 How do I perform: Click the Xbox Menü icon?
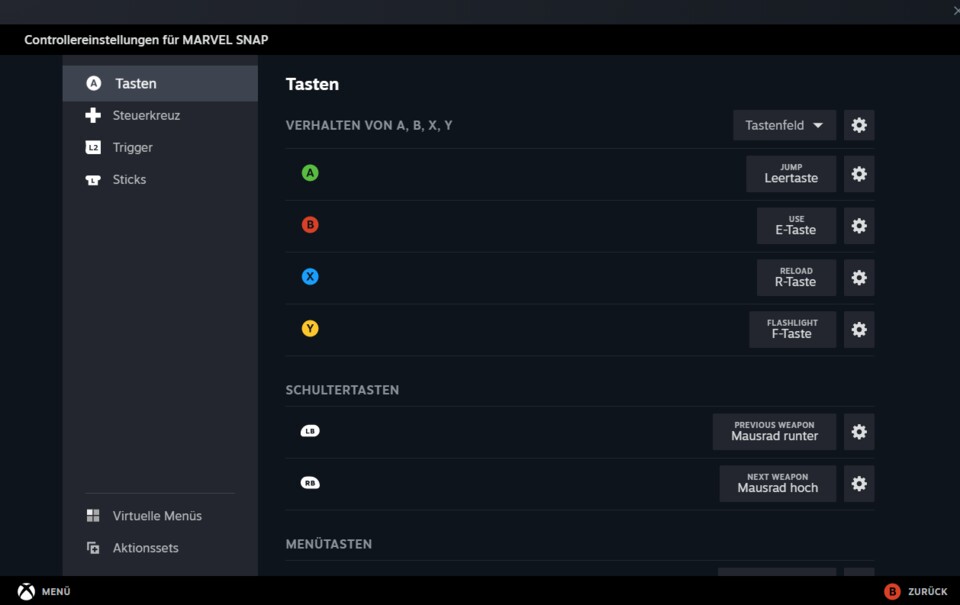[x=26, y=591]
